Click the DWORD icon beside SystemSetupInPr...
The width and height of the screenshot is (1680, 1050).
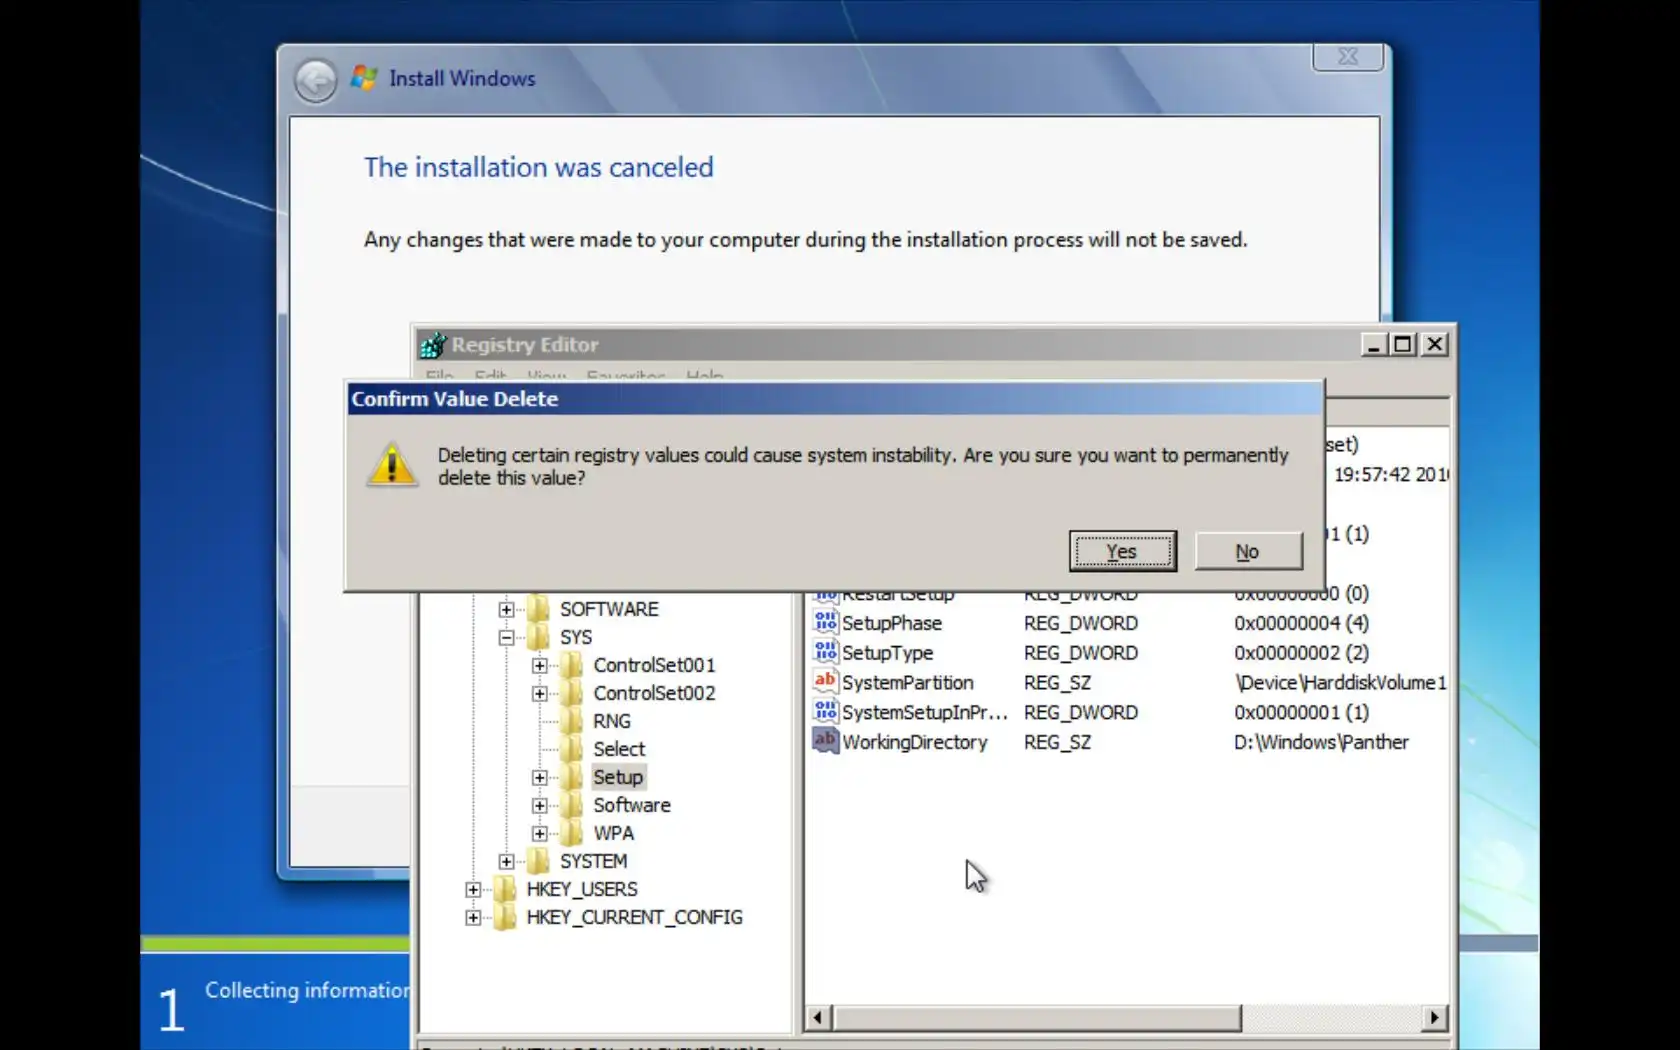[x=825, y=712]
